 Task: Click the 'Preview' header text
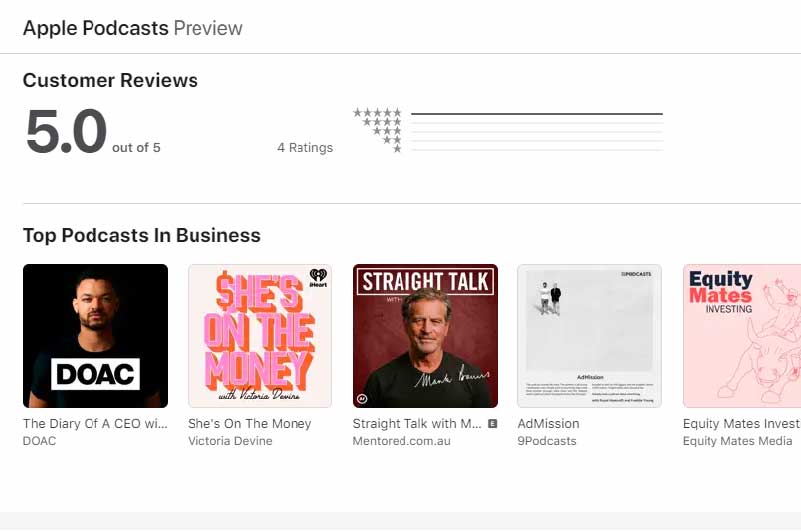coord(208,28)
